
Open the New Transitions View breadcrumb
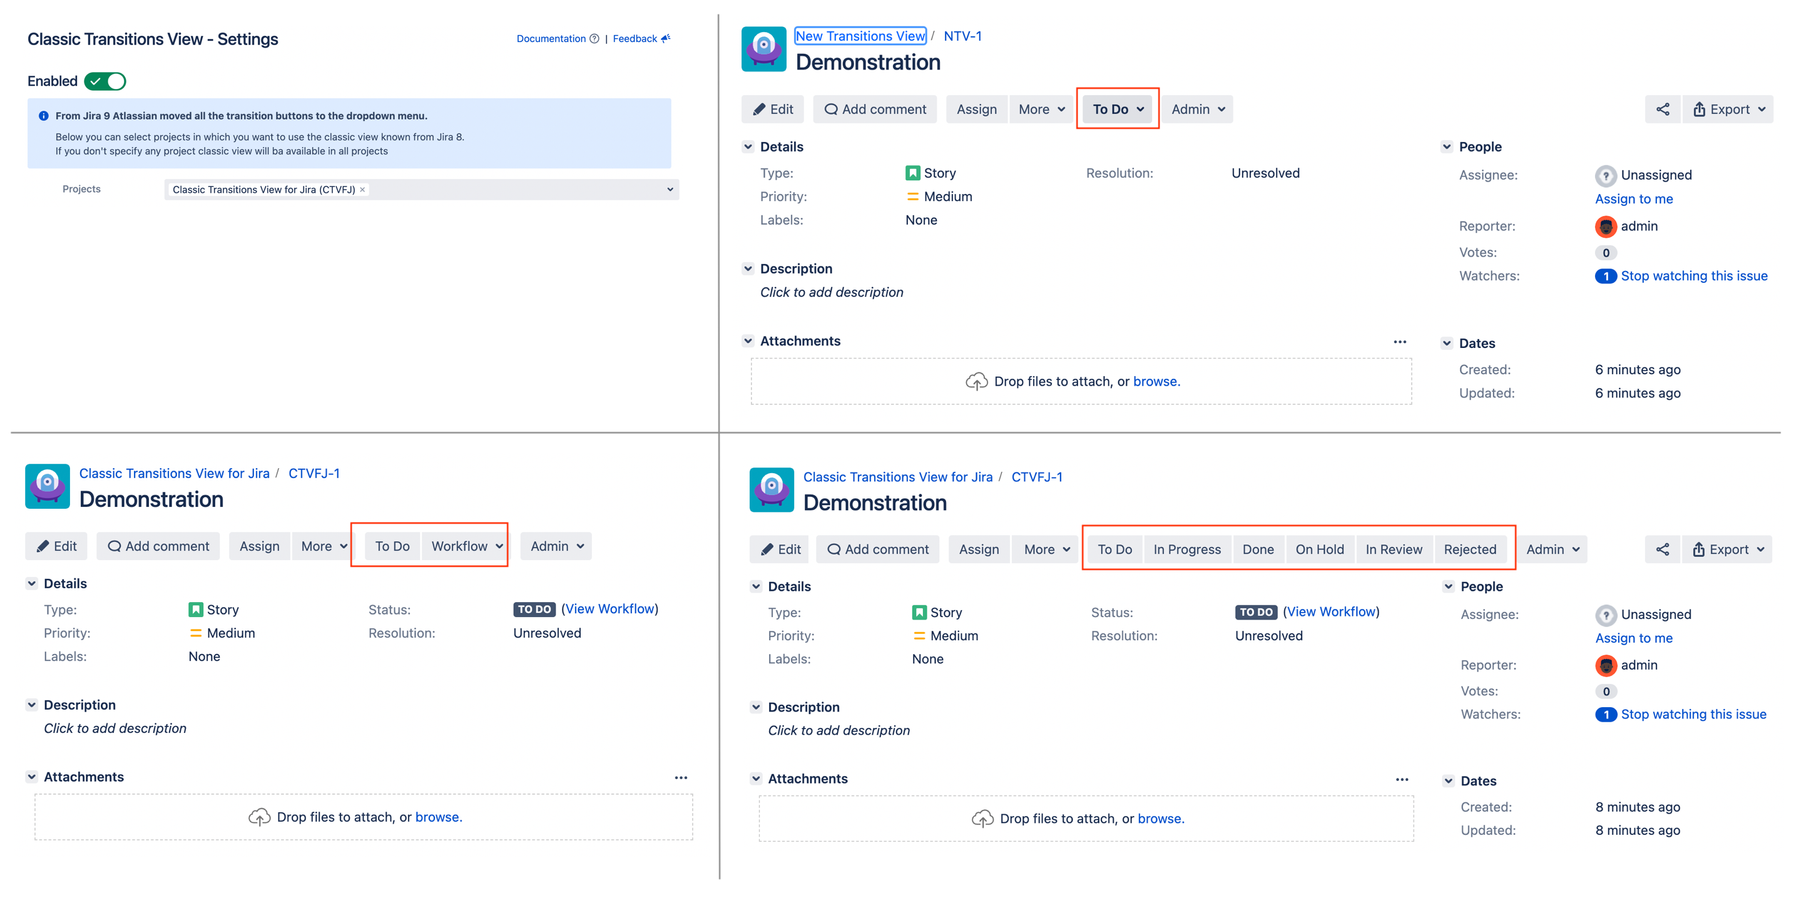(x=860, y=36)
